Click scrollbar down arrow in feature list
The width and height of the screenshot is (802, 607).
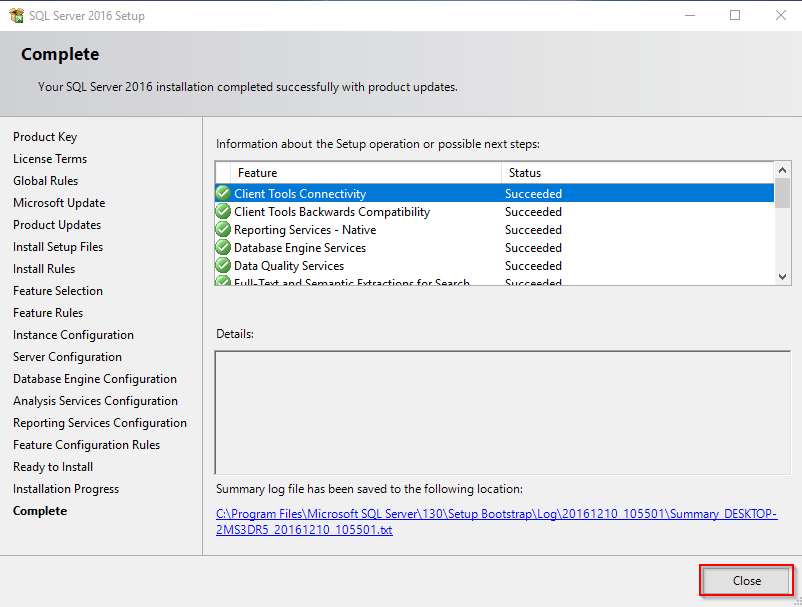pyautogui.click(x=782, y=277)
